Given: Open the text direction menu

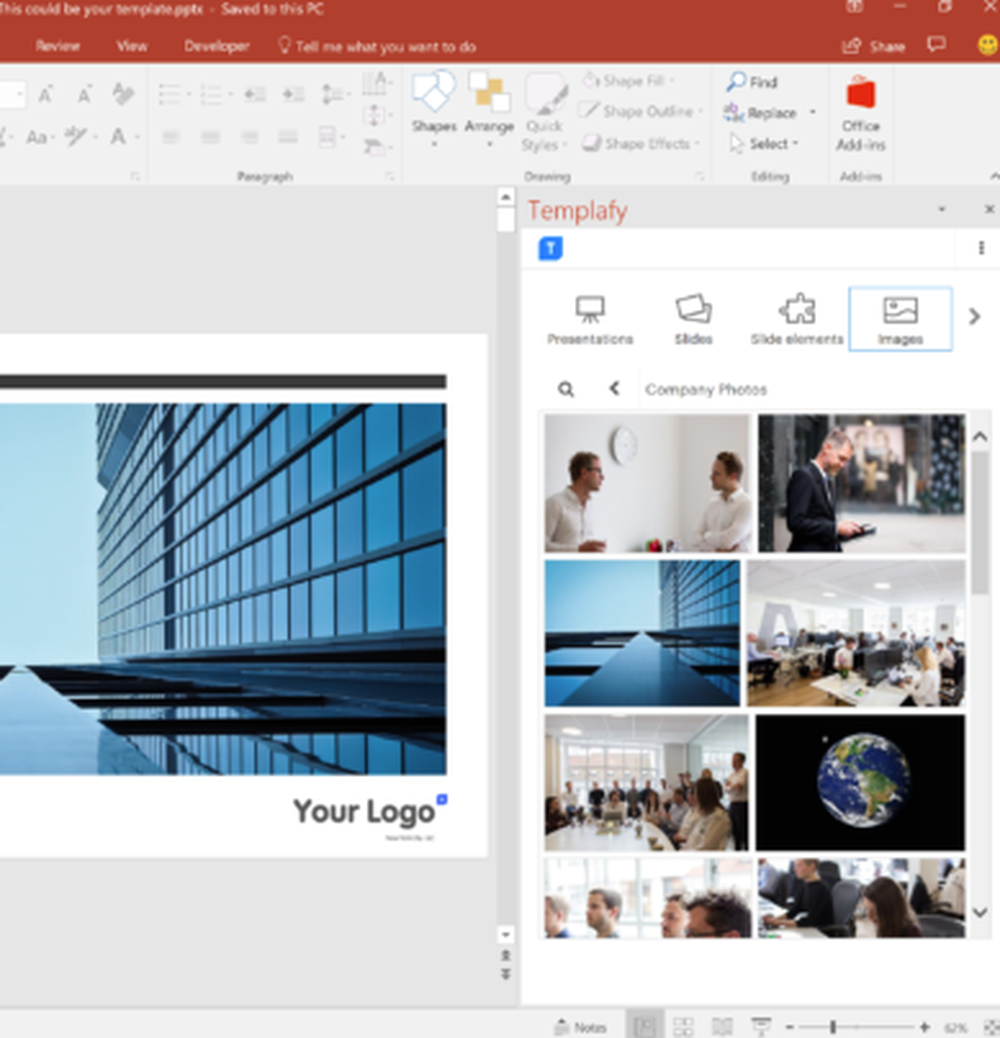Looking at the screenshot, I should point(376,84).
